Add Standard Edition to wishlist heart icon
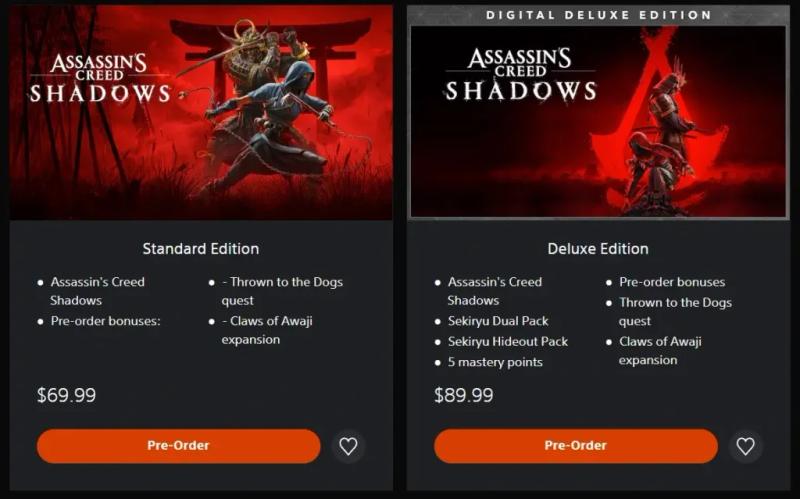This screenshot has height=499, width=800. pyautogui.click(x=348, y=446)
